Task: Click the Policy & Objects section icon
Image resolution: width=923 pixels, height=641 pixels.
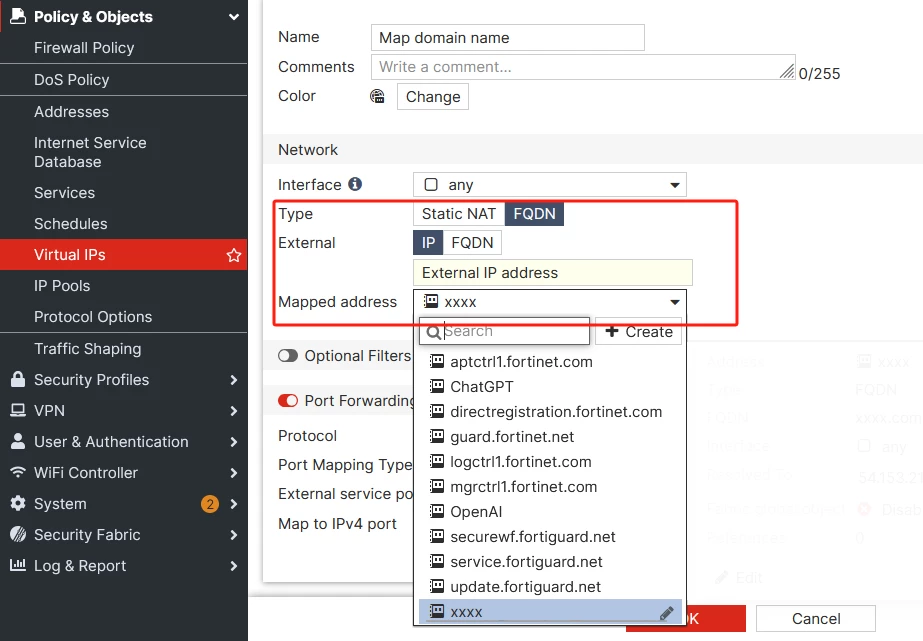Action: pyautogui.click(x=18, y=16)
